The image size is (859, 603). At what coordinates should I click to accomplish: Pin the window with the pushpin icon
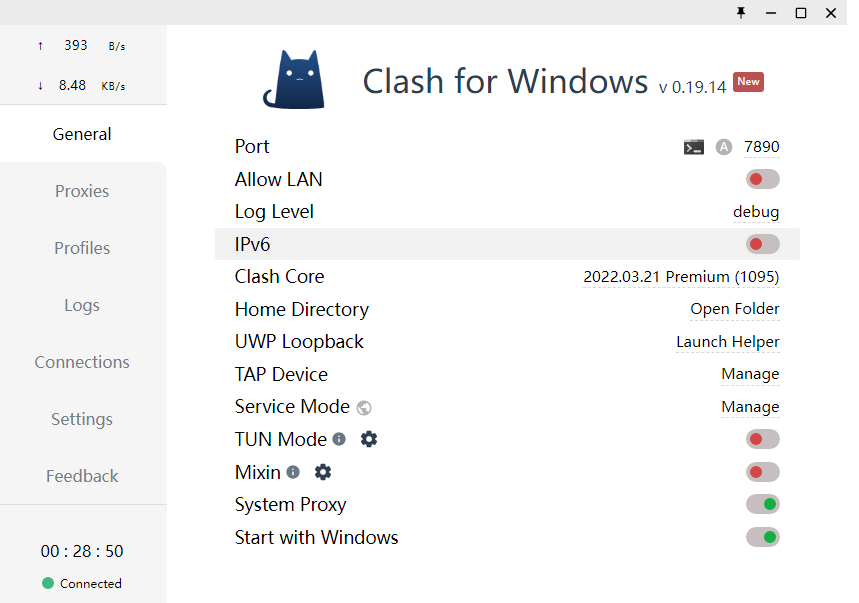click(x=741, y=12)
